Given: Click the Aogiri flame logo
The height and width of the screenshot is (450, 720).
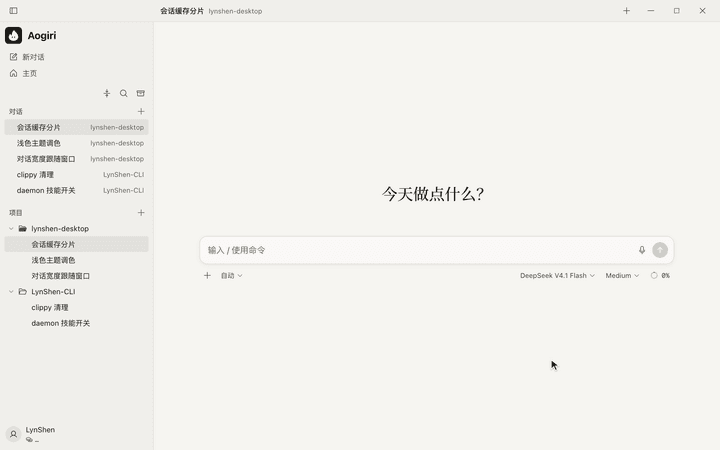Looking at the screenshot, I should 13,35.
